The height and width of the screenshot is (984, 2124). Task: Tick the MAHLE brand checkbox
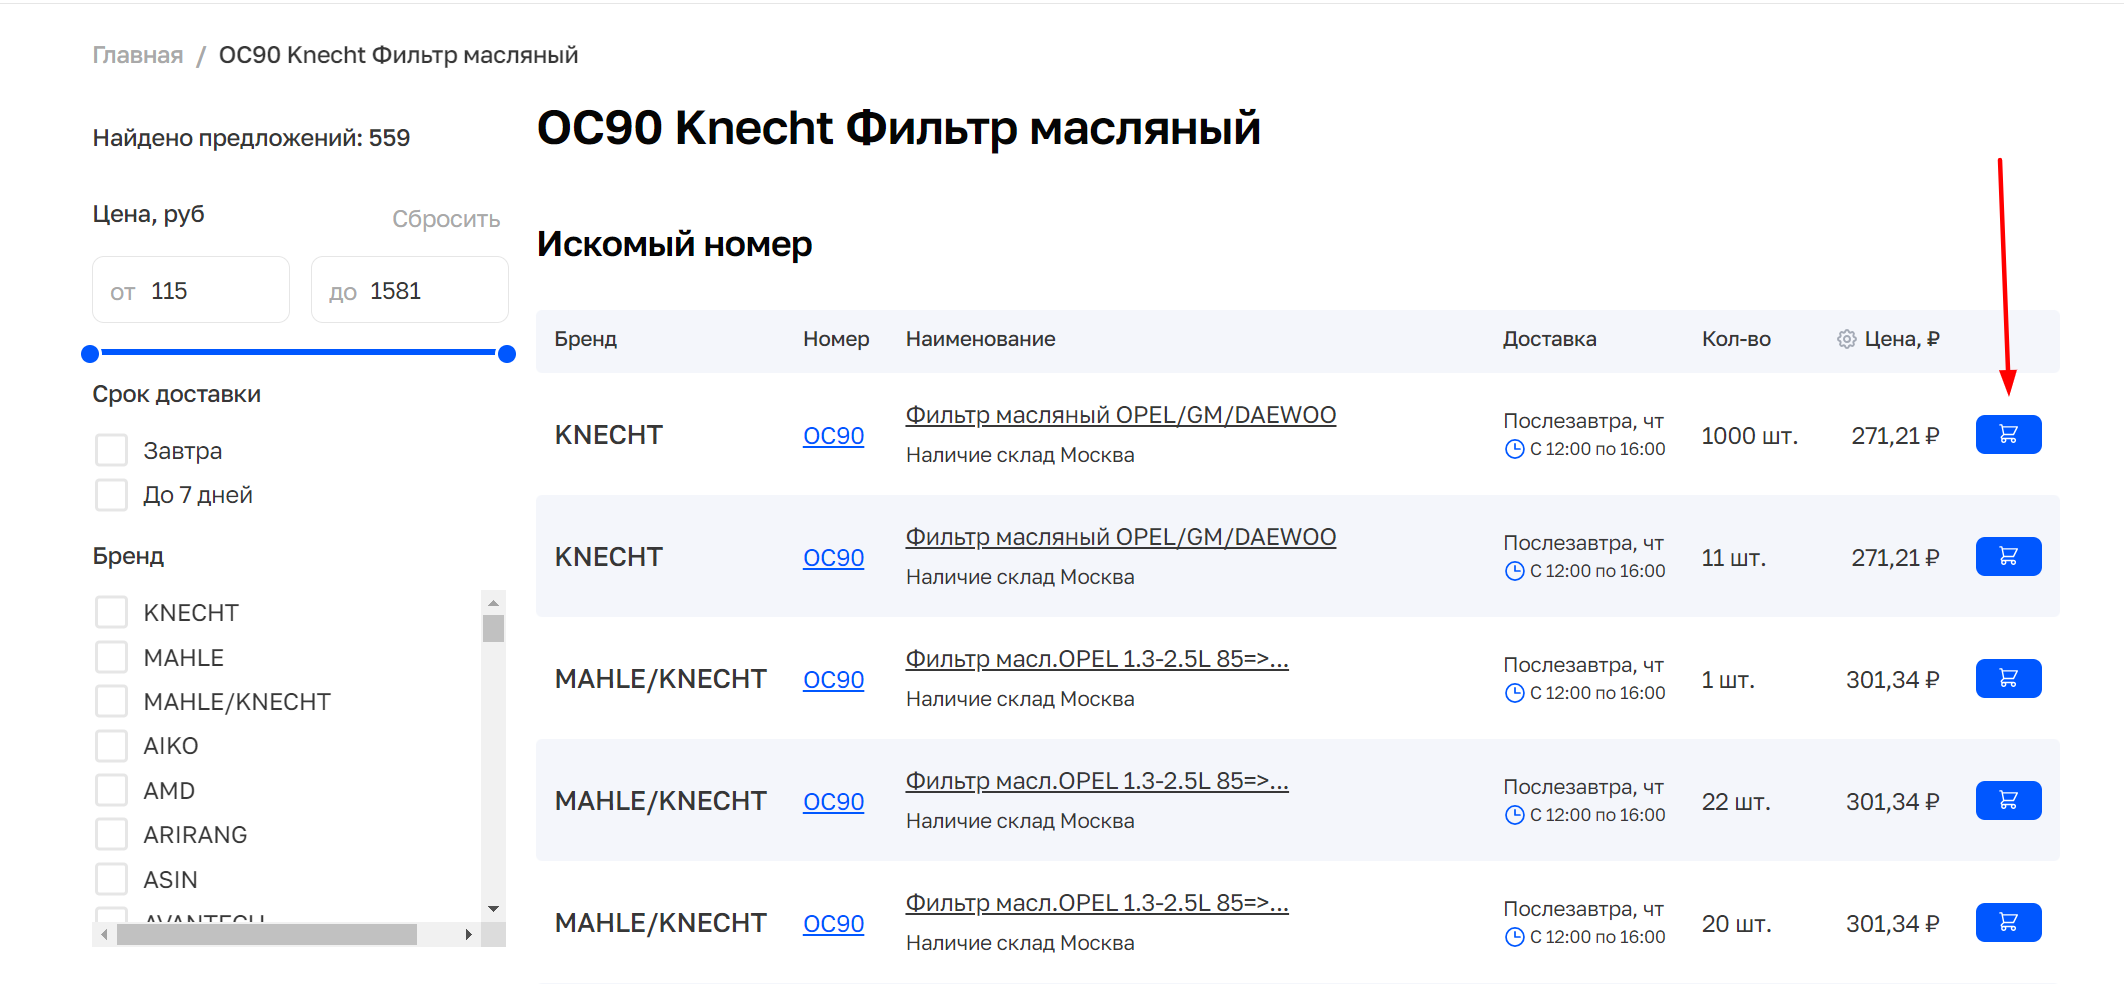(112, 658)
